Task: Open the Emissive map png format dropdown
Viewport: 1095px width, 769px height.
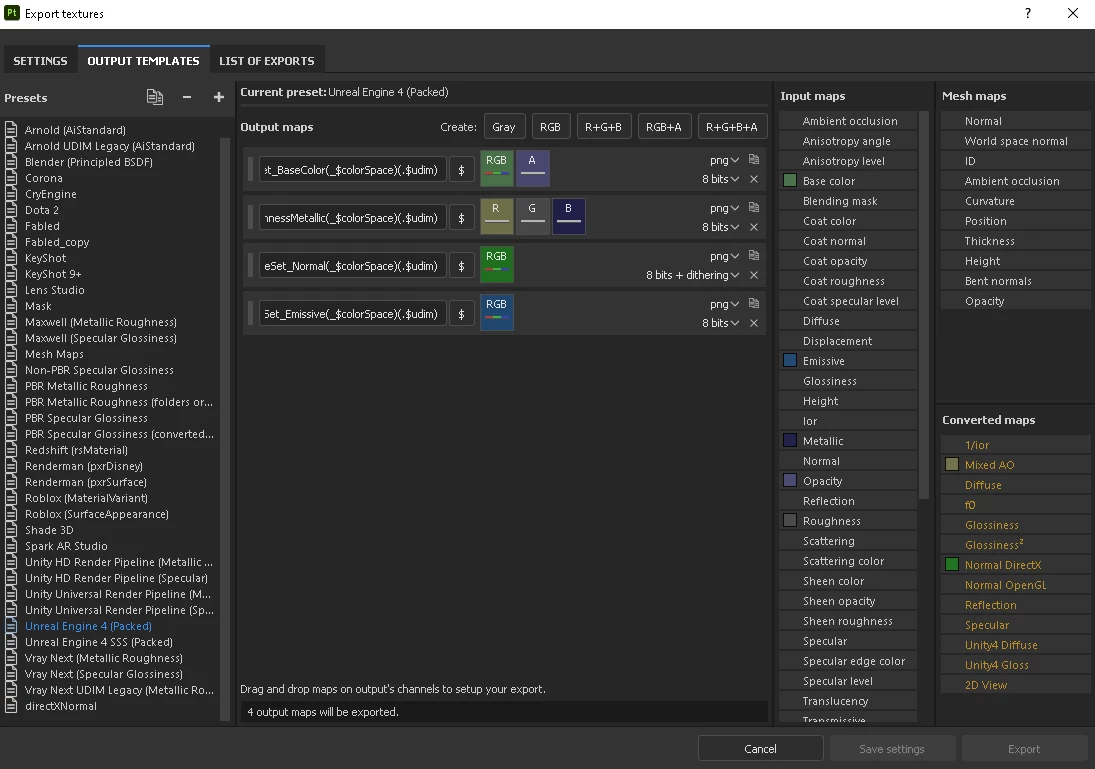Action: (724, 305)
